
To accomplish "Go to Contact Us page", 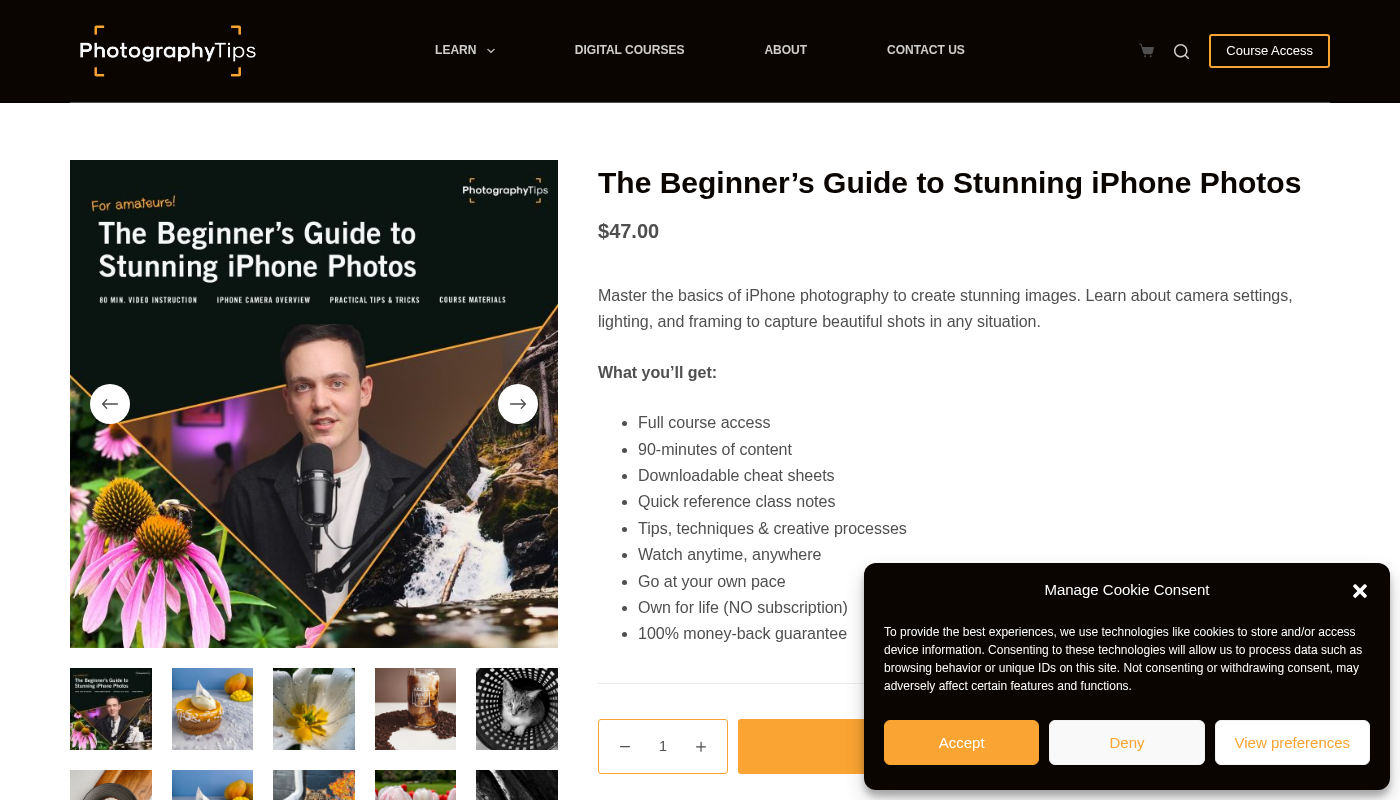I will (926, 50).
